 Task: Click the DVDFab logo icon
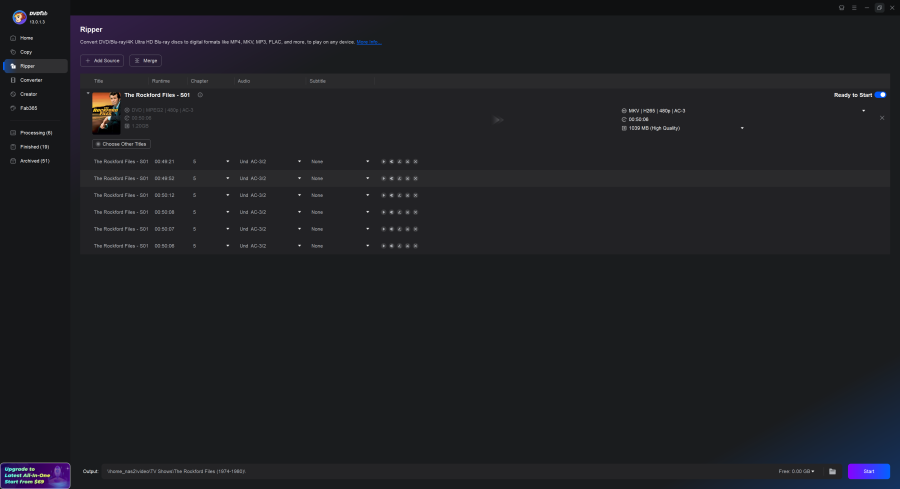(x=20, y=17)
